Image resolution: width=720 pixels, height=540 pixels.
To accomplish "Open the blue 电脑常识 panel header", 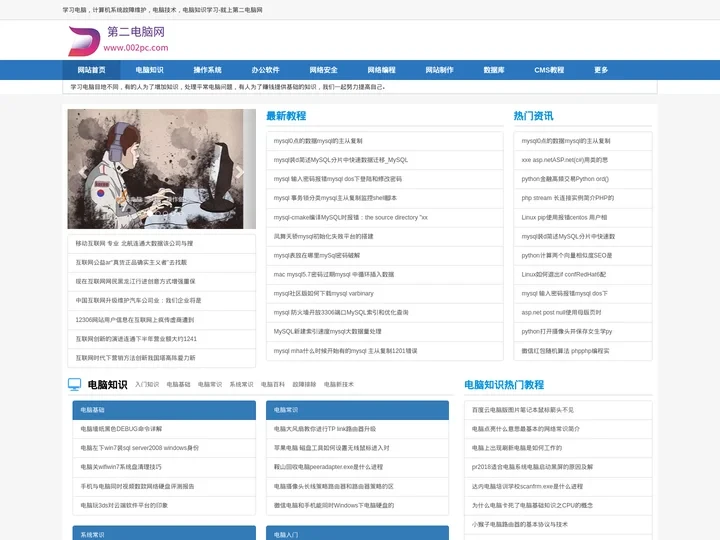I will [x=357, y=410].
